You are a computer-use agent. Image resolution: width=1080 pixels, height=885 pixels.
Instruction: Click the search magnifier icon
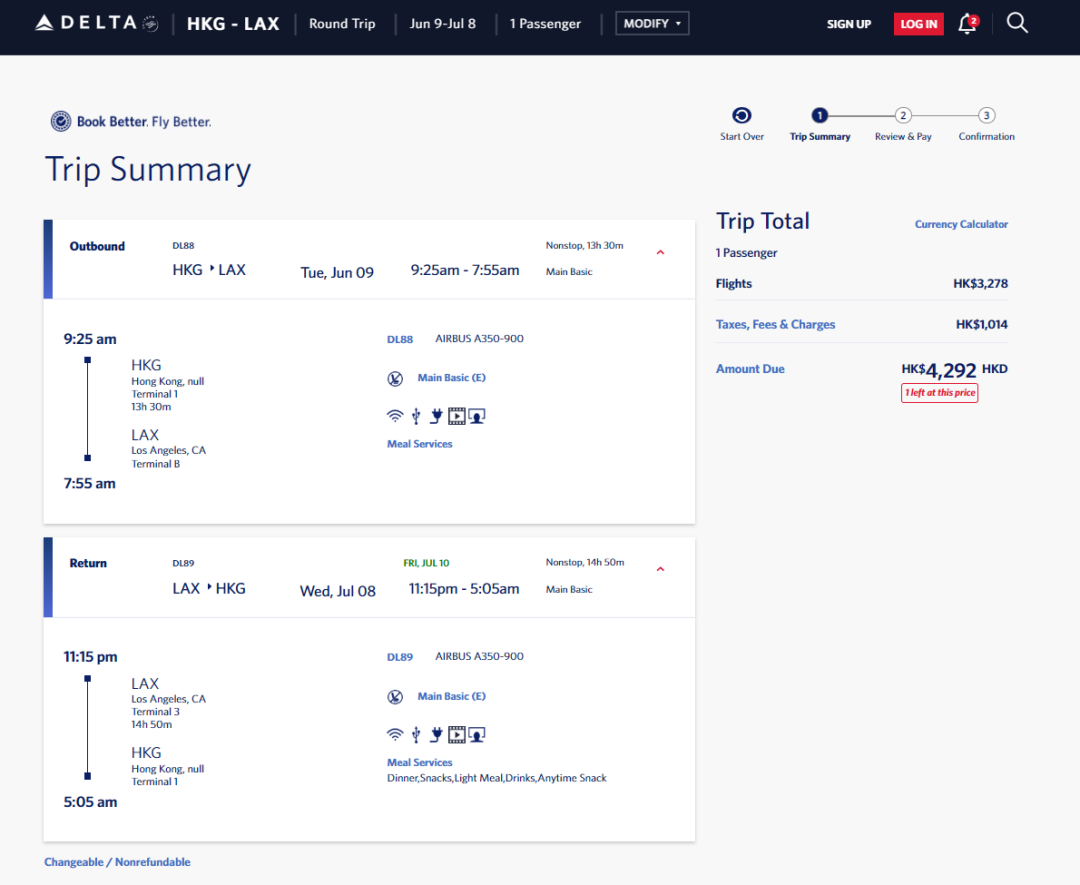(x=1017, y=23)
